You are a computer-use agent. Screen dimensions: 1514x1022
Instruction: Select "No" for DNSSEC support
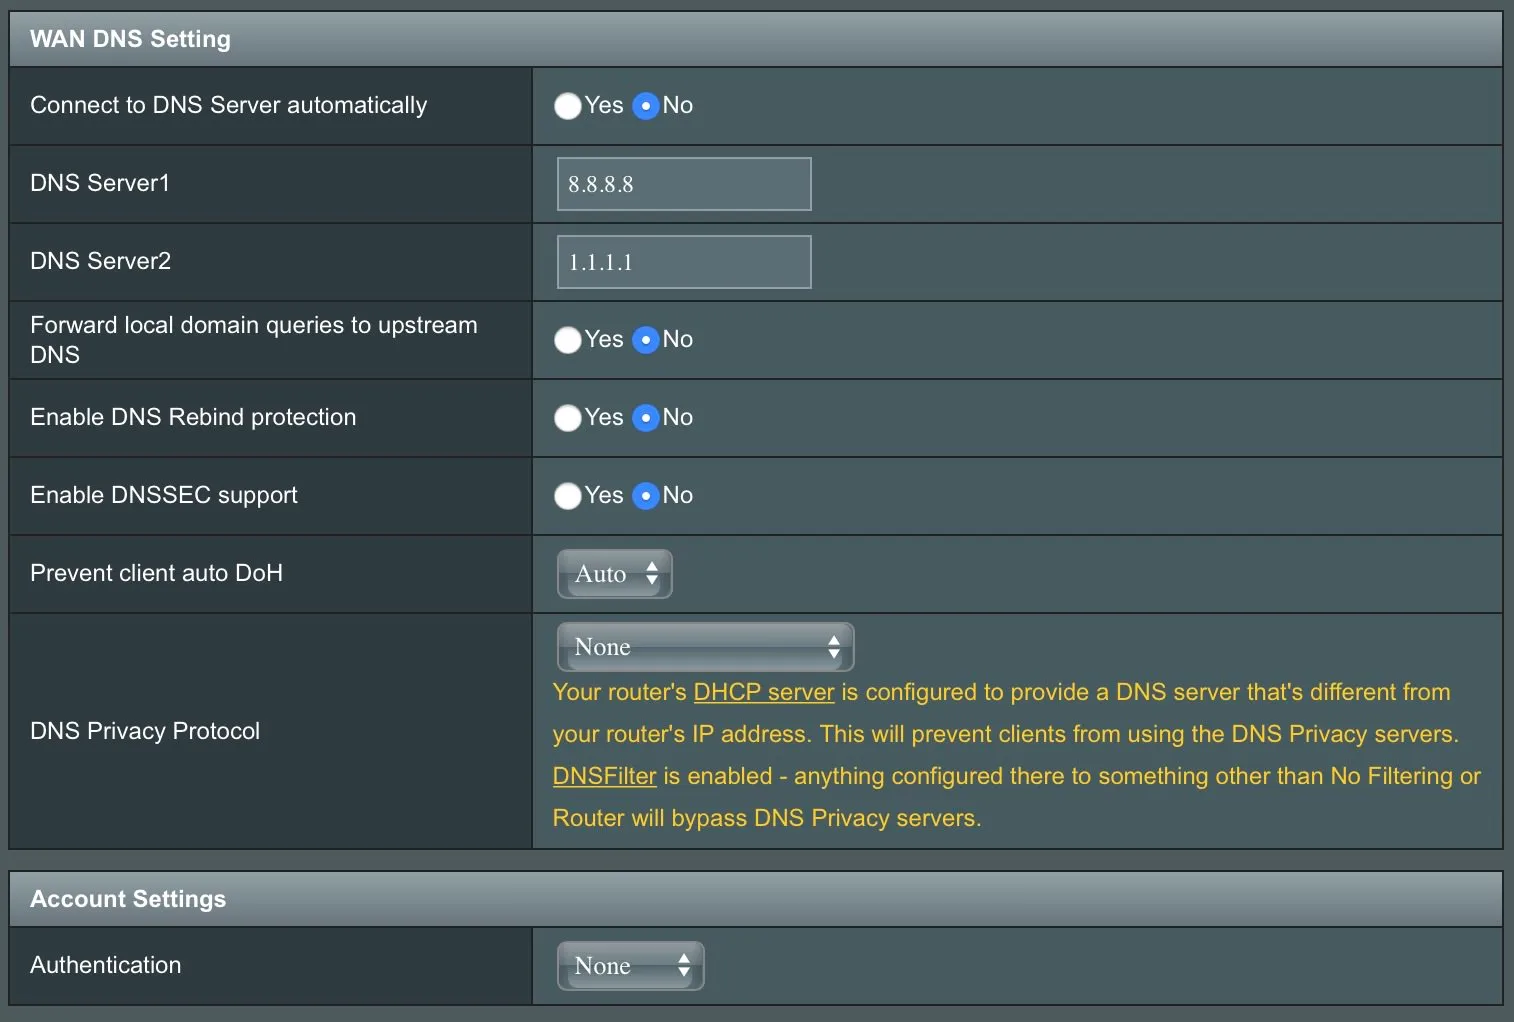[646, 496]
